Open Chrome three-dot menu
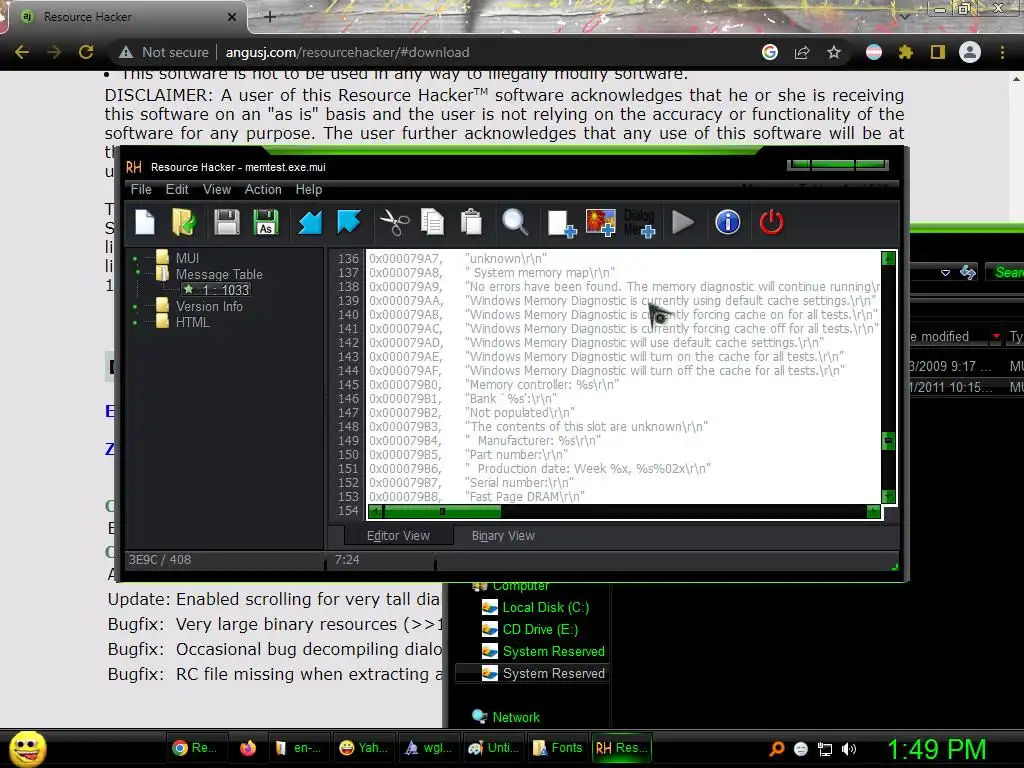Image resolution: width=1024 pixels, height=768 pixels. point(1002,52)
